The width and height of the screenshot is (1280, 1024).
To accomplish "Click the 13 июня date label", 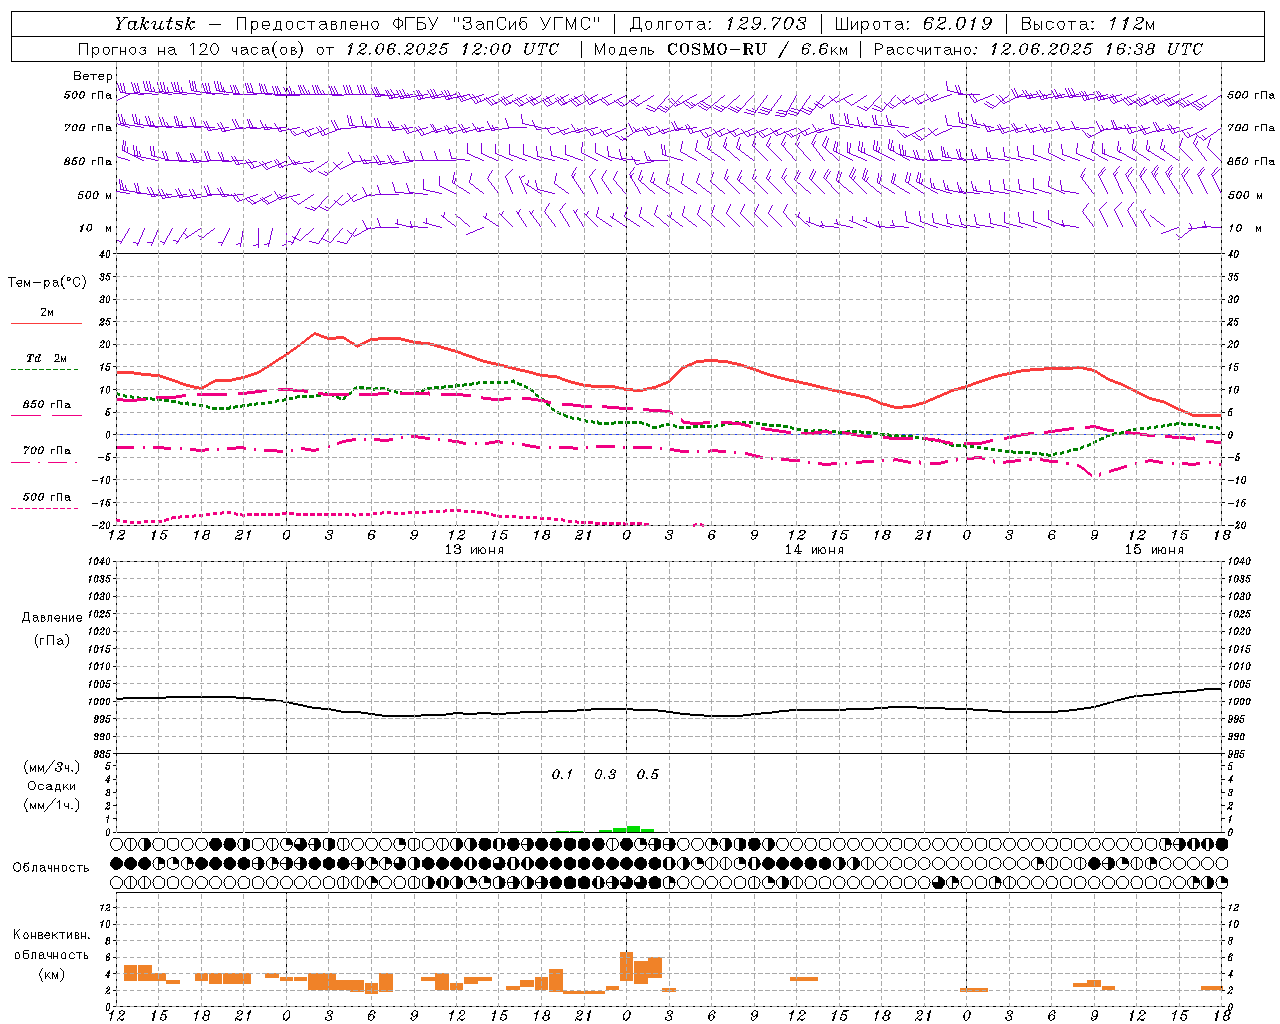I will (474, 550).
